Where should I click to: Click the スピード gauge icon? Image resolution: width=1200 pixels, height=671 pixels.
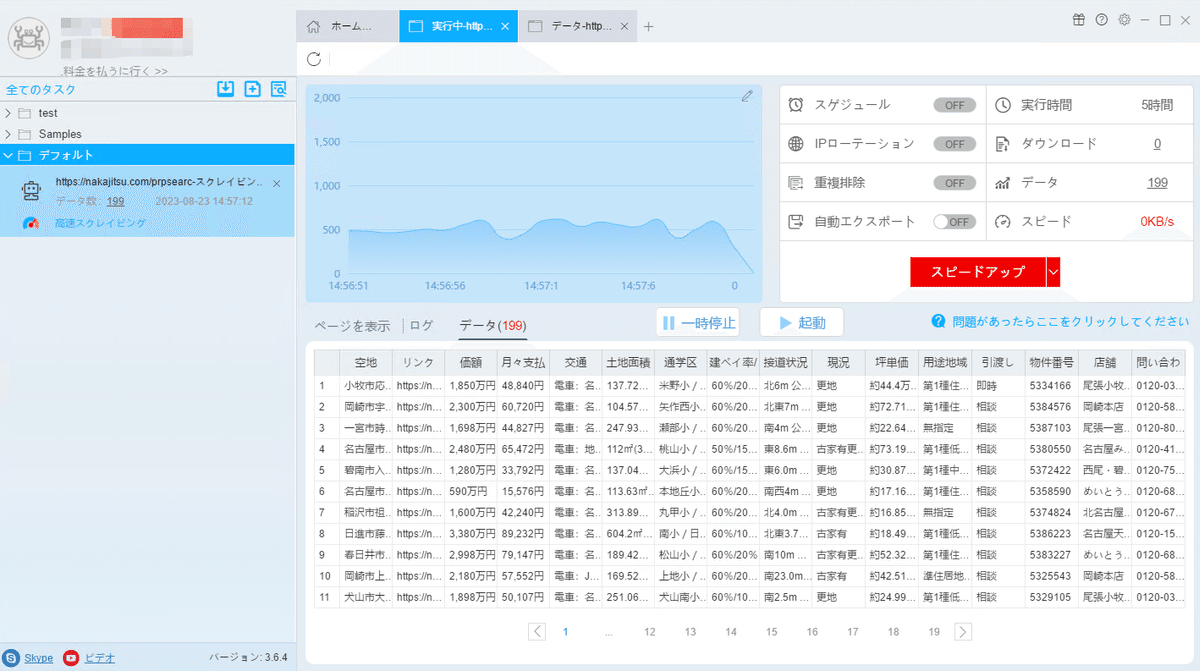(1004, 221)
